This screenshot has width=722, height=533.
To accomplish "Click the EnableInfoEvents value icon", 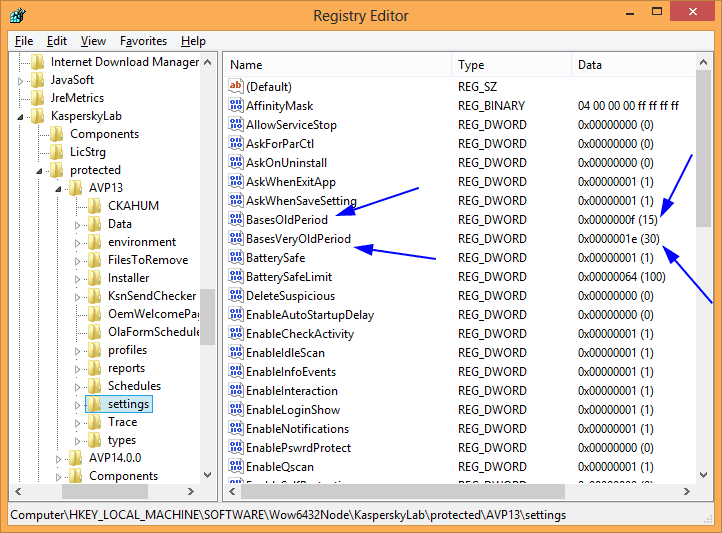I will pyautogui.click(x=236, y=371).
